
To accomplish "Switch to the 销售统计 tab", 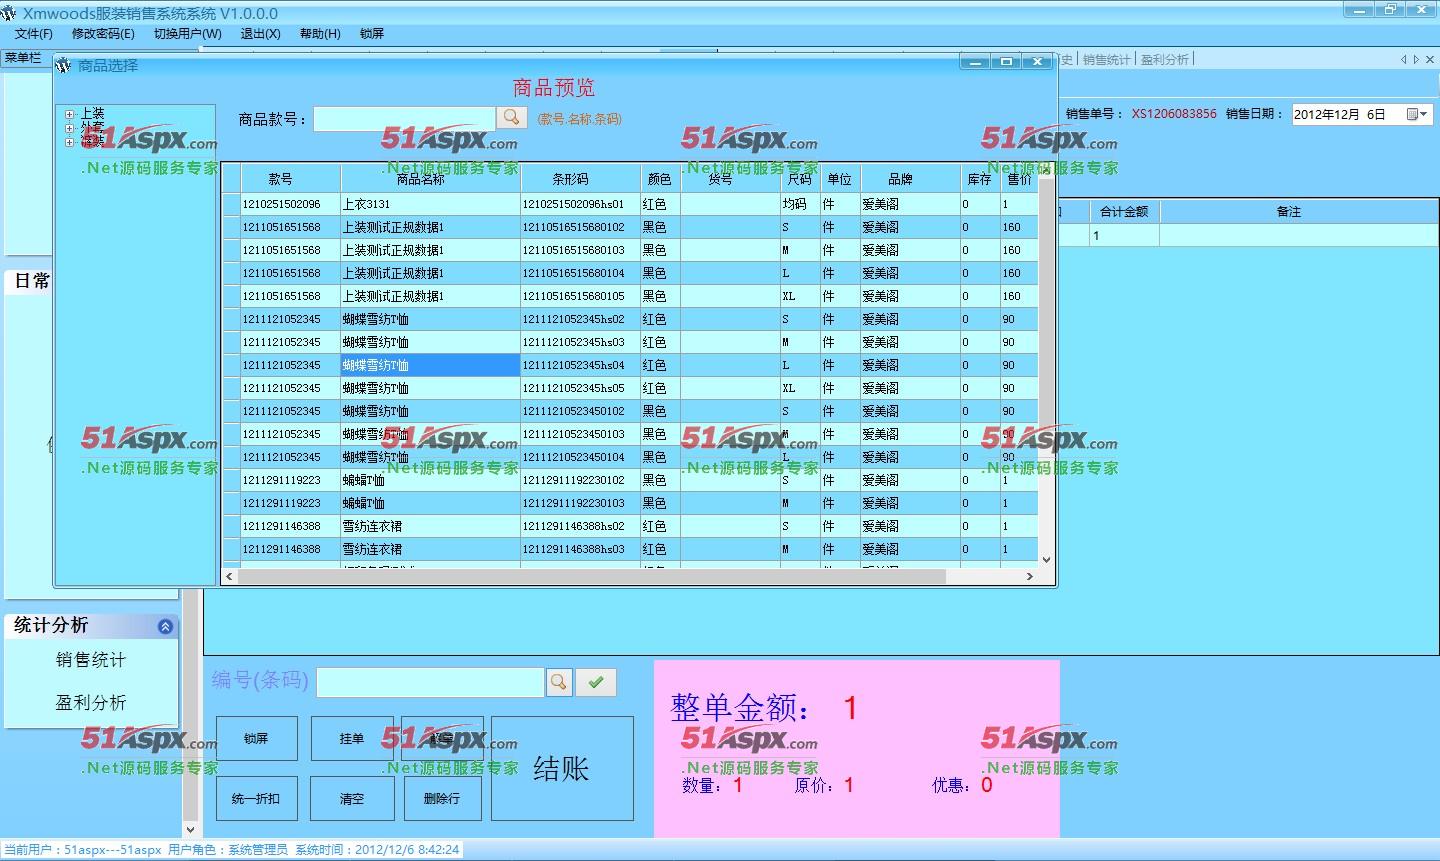I will [x=1106, y=60].
